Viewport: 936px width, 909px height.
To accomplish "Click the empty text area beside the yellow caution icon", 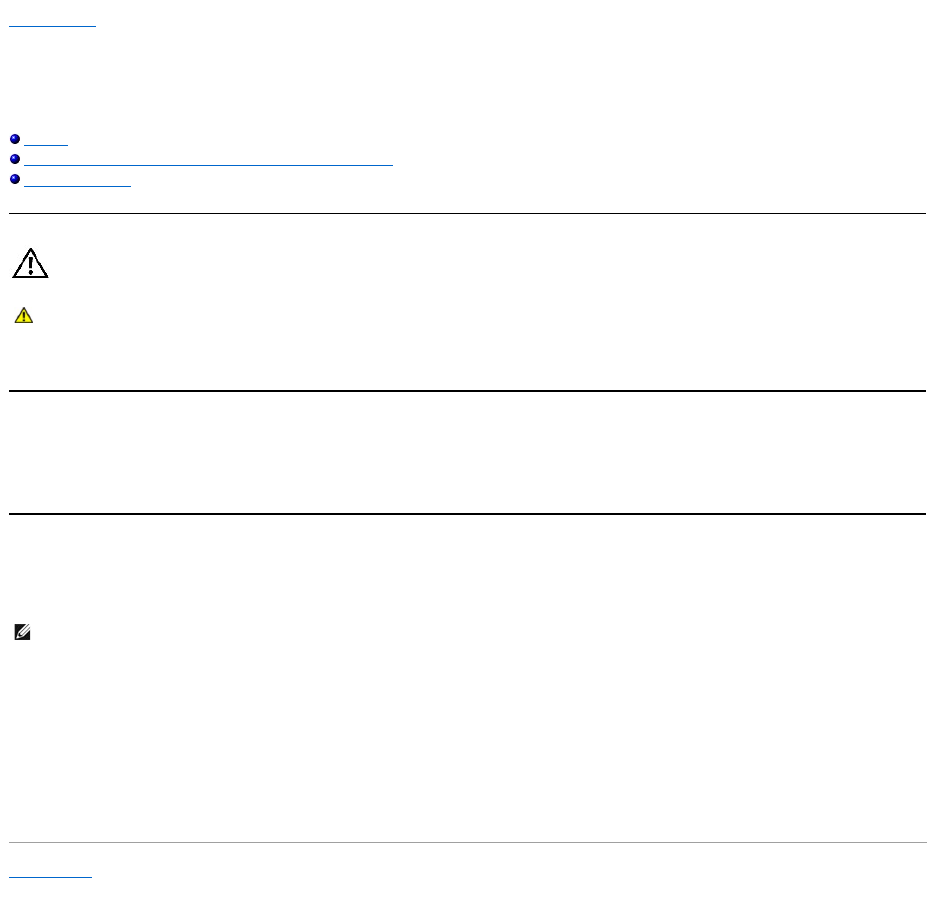I will (400, 316).
